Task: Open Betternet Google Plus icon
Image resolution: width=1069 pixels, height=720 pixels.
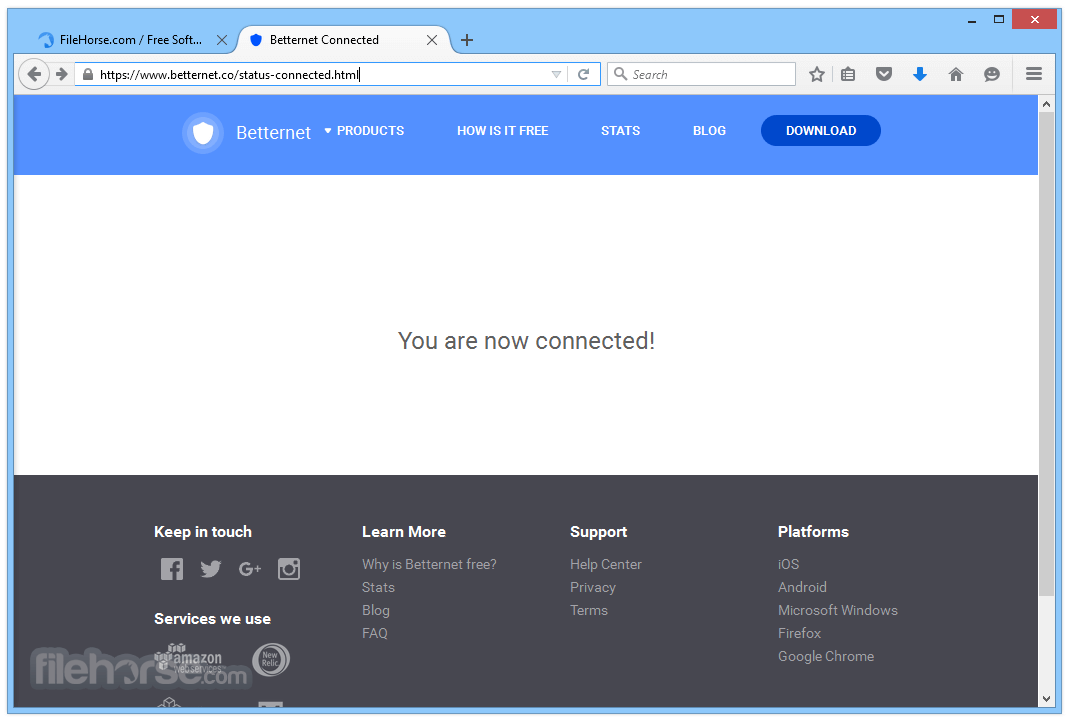Action: pos(250,569)
